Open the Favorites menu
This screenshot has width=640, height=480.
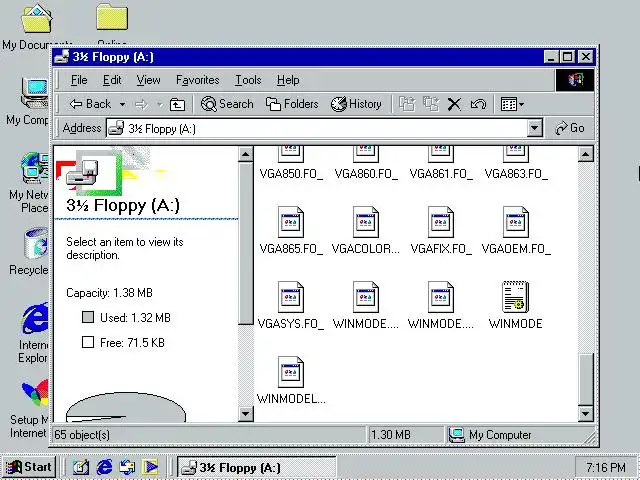[198, 80]
